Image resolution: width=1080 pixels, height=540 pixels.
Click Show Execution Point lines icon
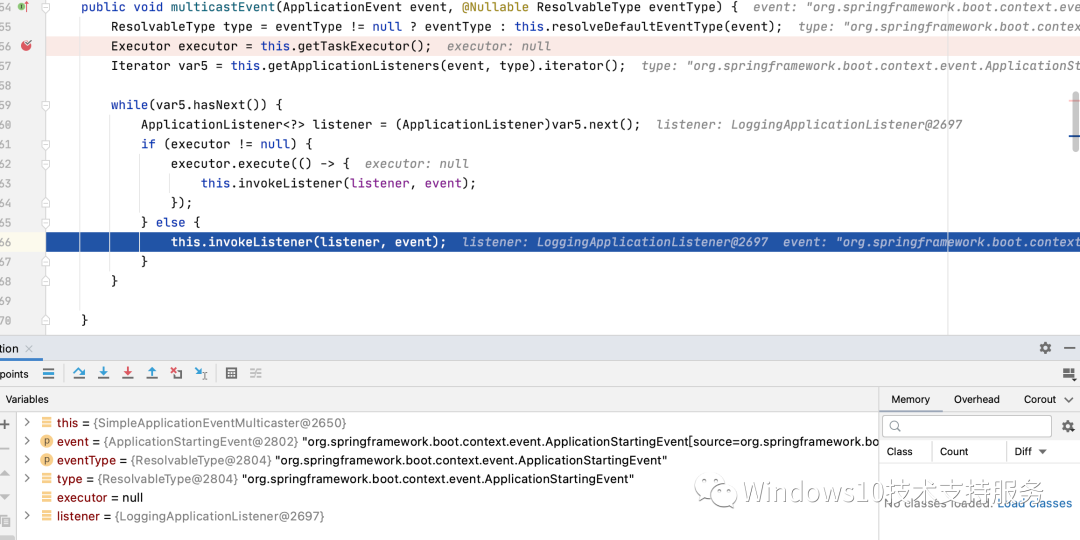pyautogui.click(x=48, y=373)
